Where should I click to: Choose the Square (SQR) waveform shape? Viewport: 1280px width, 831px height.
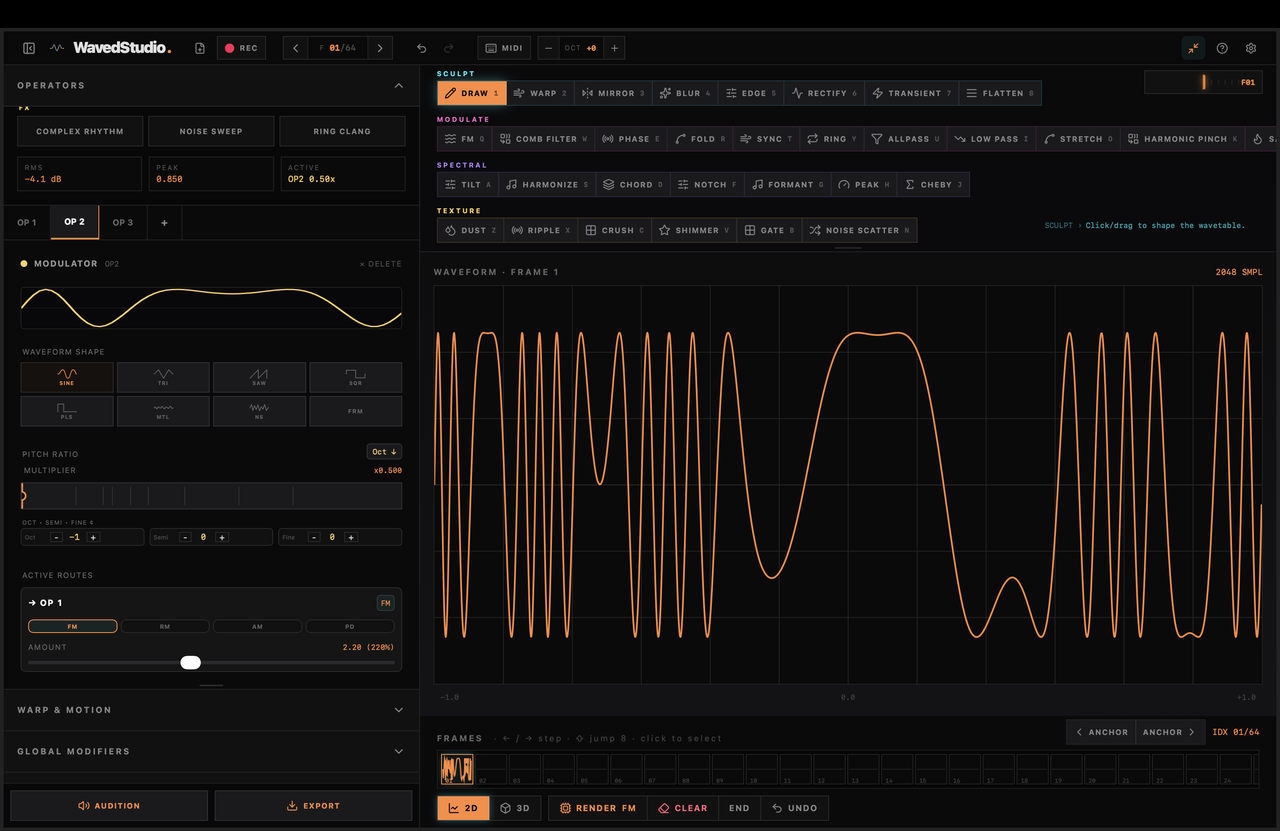tap(356, 377)
